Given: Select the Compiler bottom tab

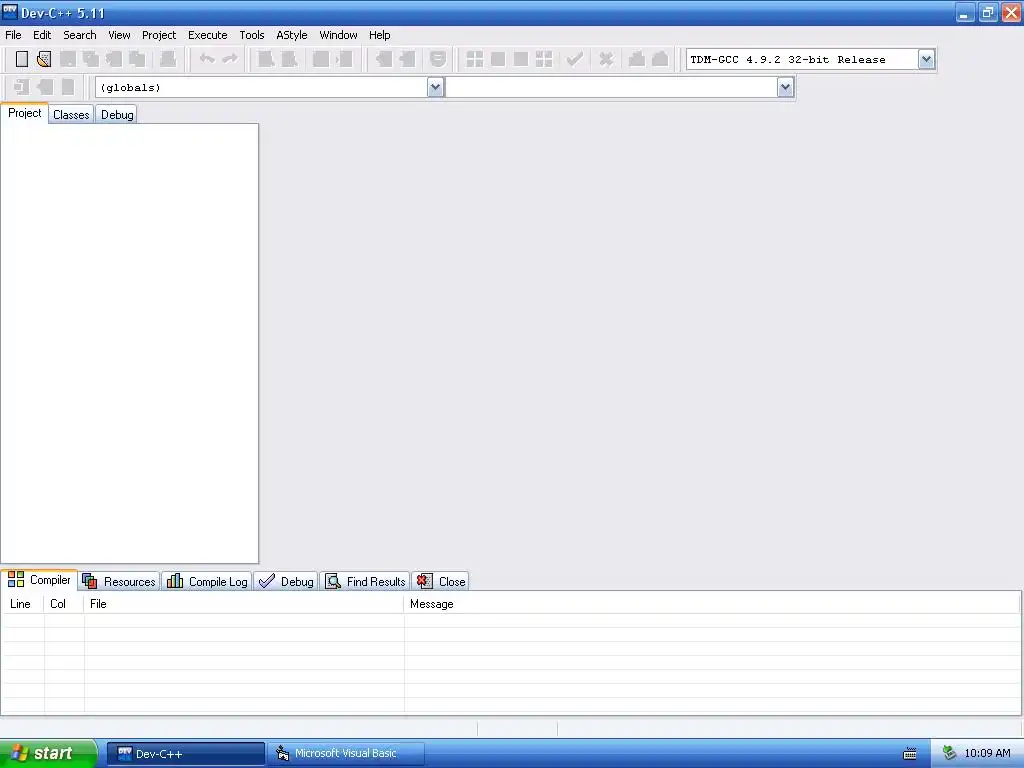Looking at the screenshot, I should [x=39, y=580].
